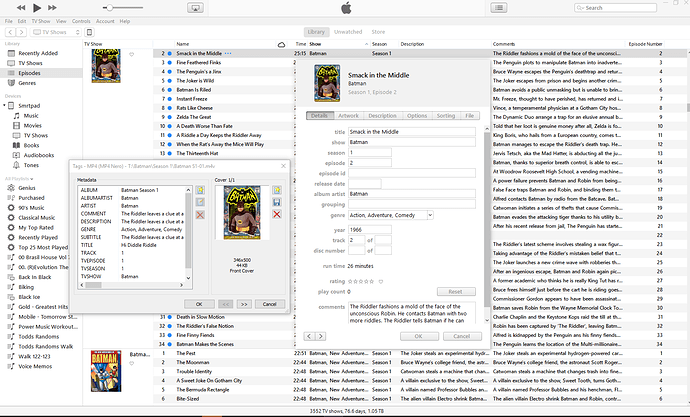This screenshot has width=690, height=417.
Task: Switch to the Library tab
Action: (x=316, y=32)
